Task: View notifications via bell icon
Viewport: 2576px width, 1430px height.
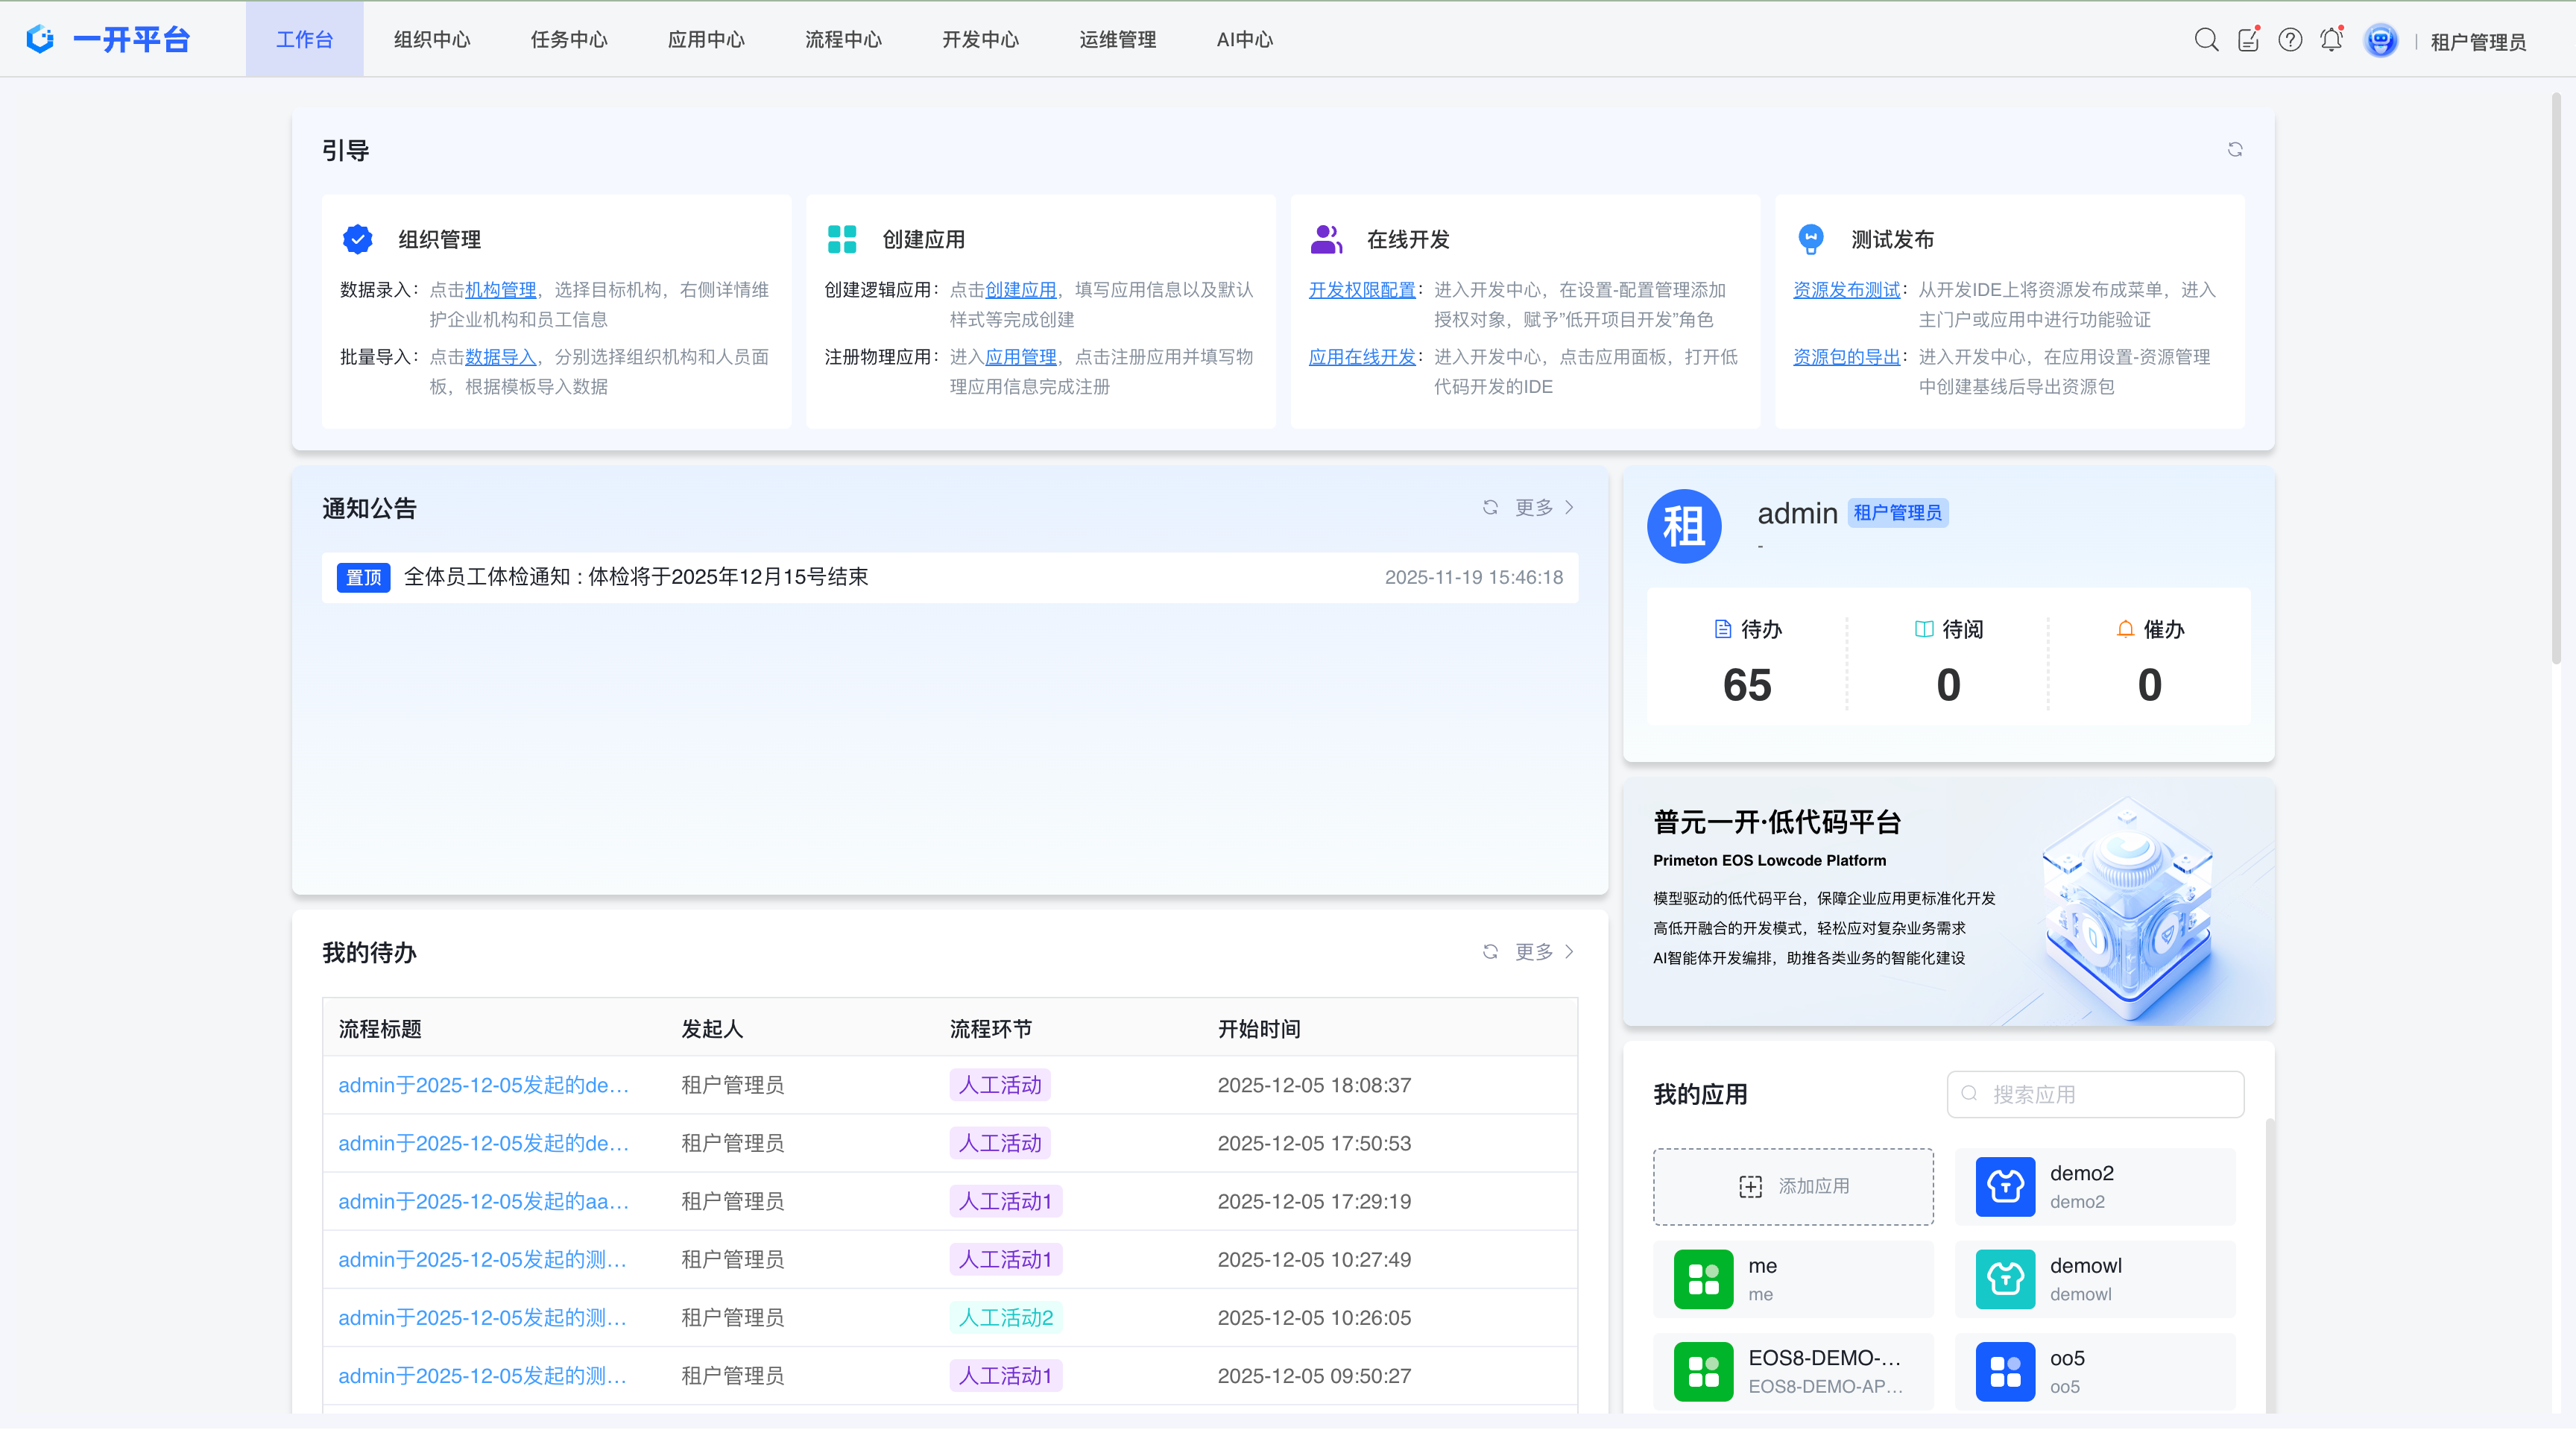Action: click(2331, 39)
